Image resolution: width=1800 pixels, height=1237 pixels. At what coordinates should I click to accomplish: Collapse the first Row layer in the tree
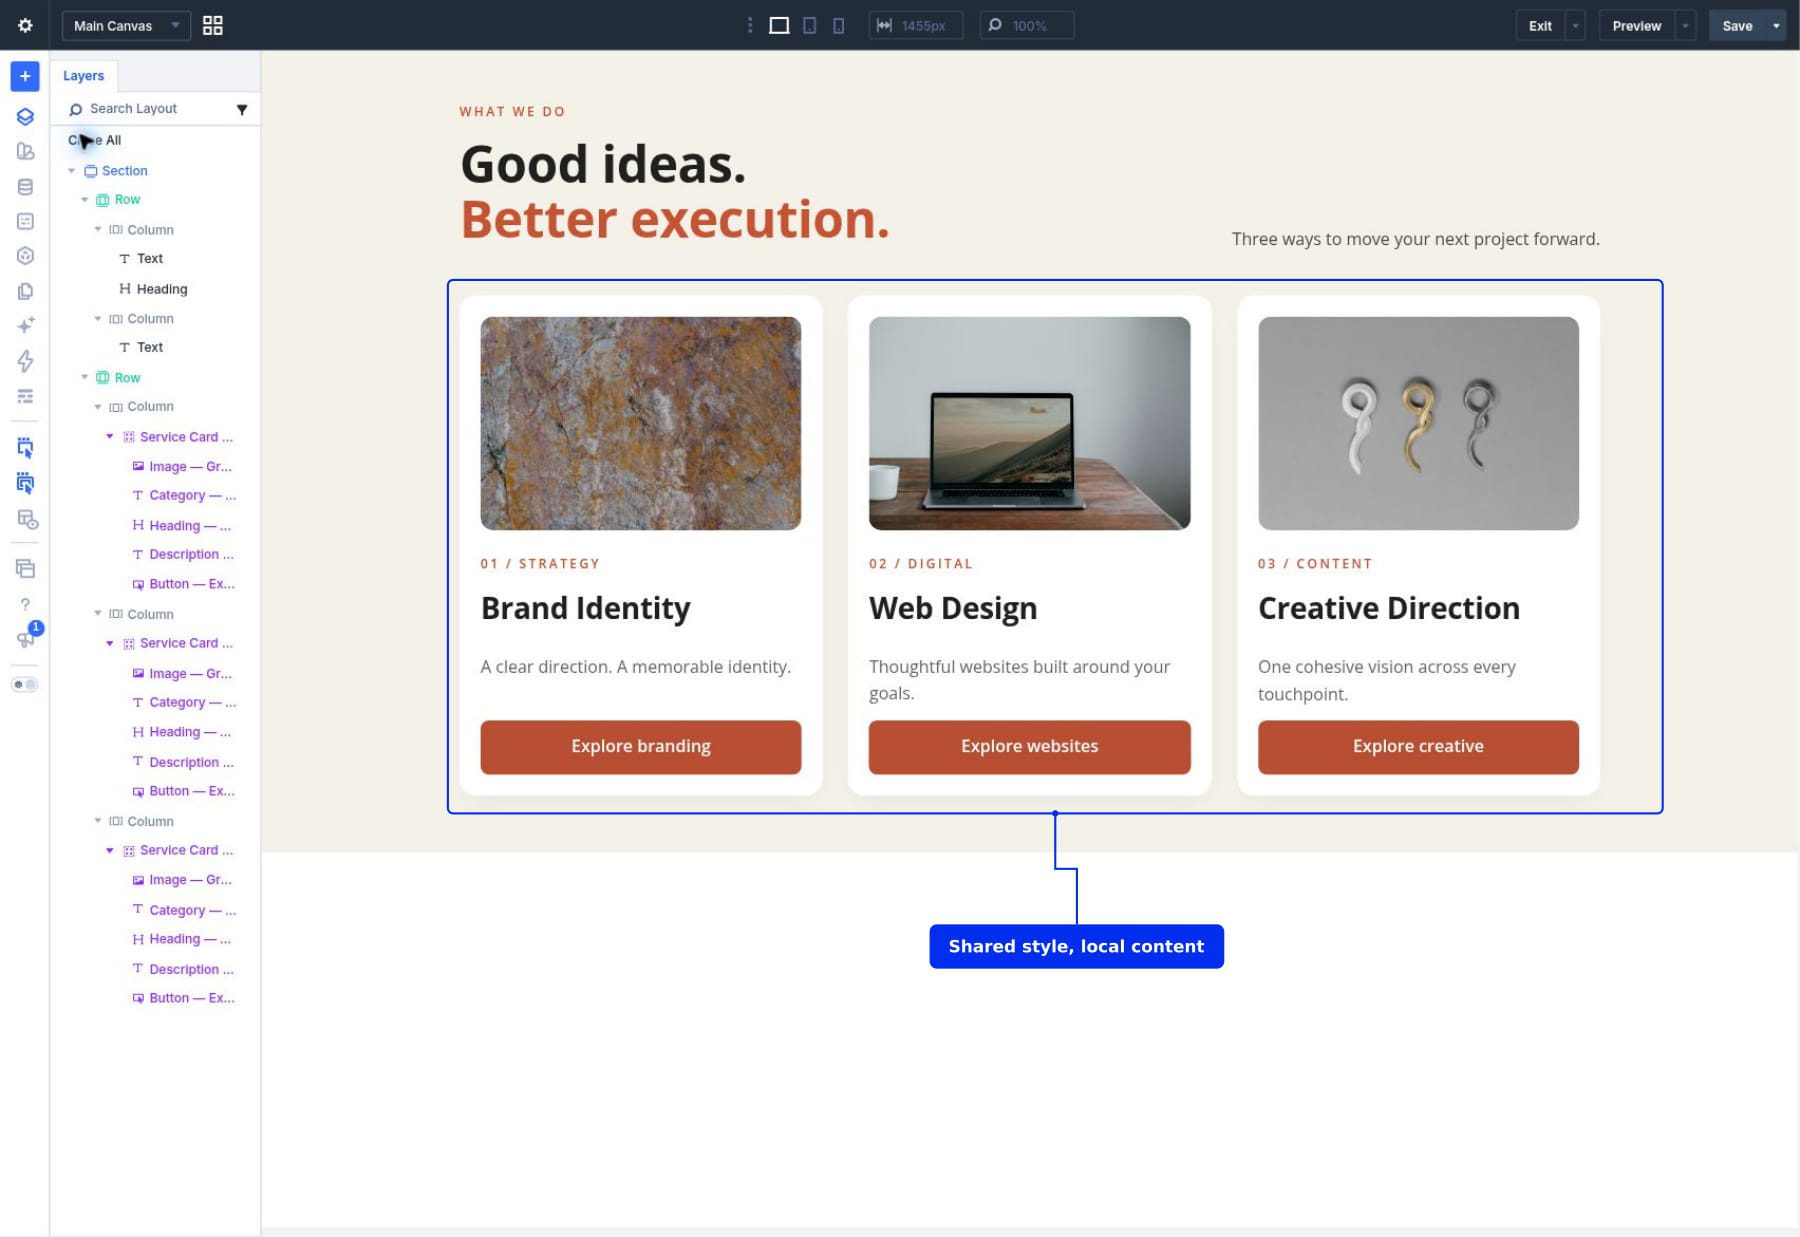click(85, 200)
